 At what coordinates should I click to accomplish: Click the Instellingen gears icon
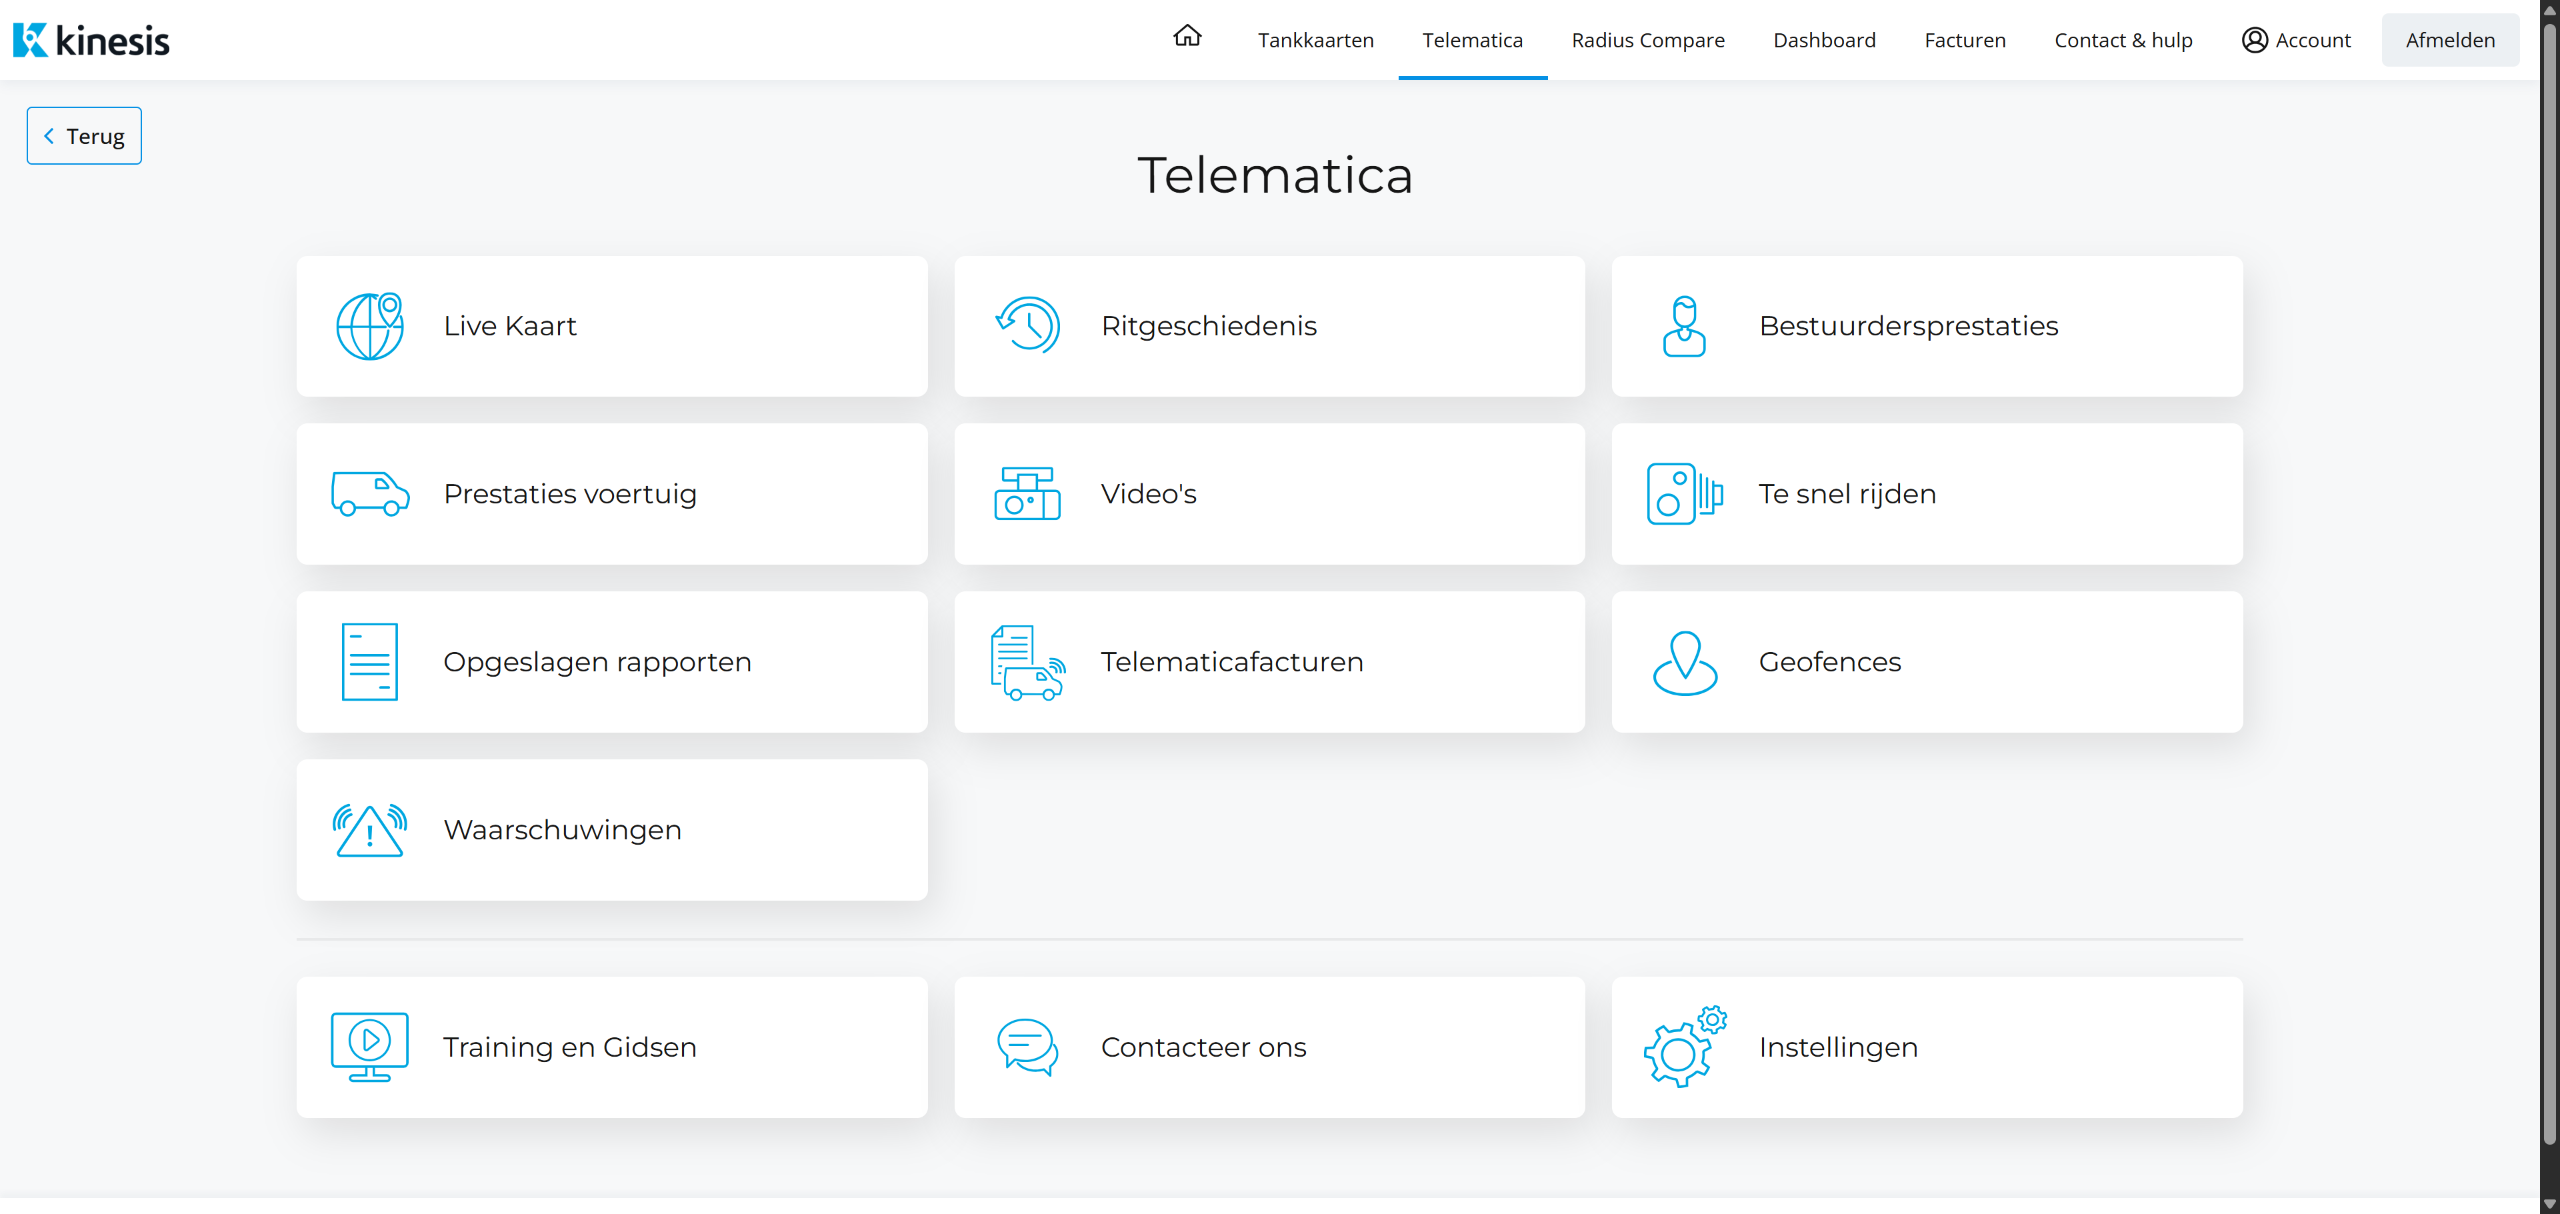pyautogui.click(x=1684, y=1047)
